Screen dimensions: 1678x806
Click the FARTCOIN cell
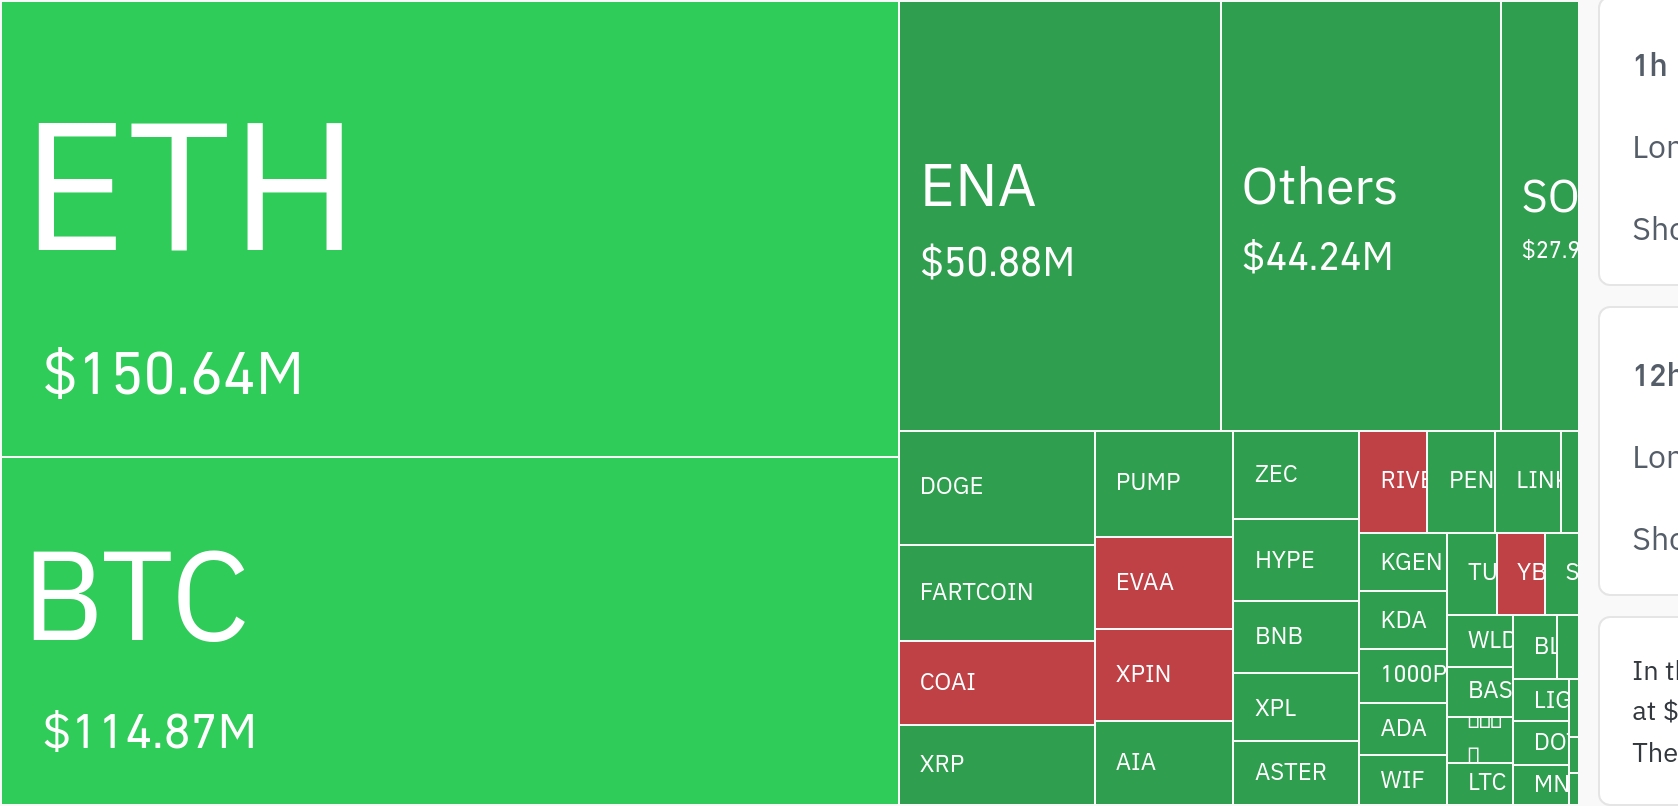point(996,593)
